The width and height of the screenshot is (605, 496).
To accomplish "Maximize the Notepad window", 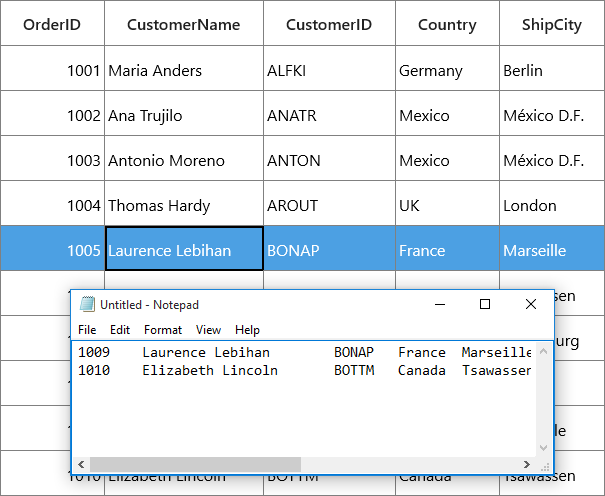I will click(485, 304).
